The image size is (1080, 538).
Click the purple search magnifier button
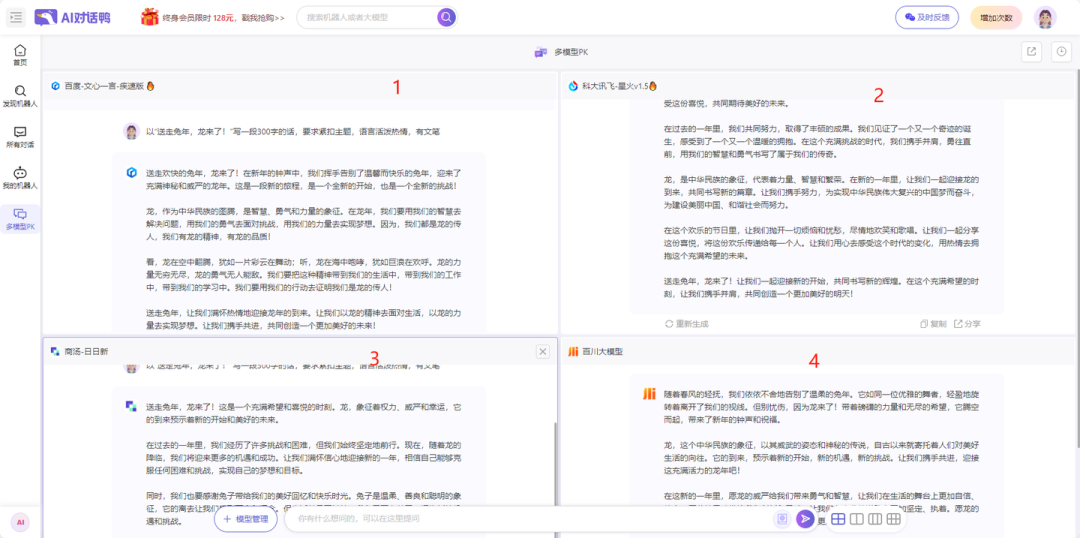point(446,17)
